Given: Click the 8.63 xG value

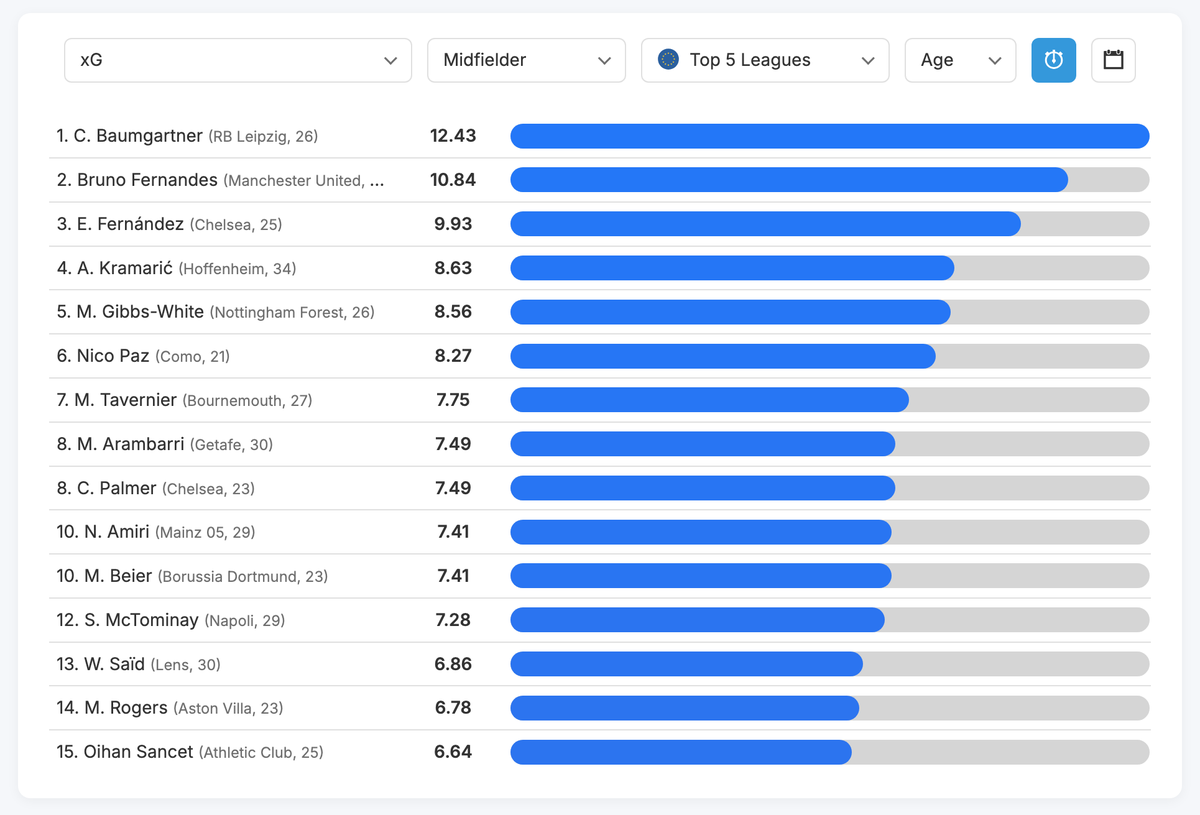Looking at the screenshot, I should point(453,268).
